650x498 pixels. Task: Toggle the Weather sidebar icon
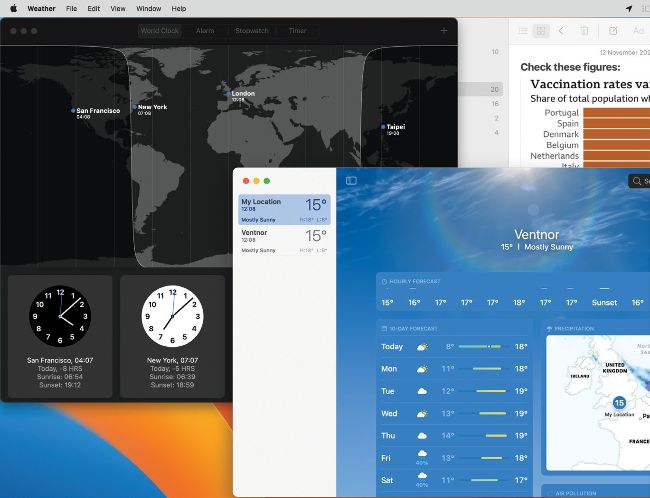point(351,181)
